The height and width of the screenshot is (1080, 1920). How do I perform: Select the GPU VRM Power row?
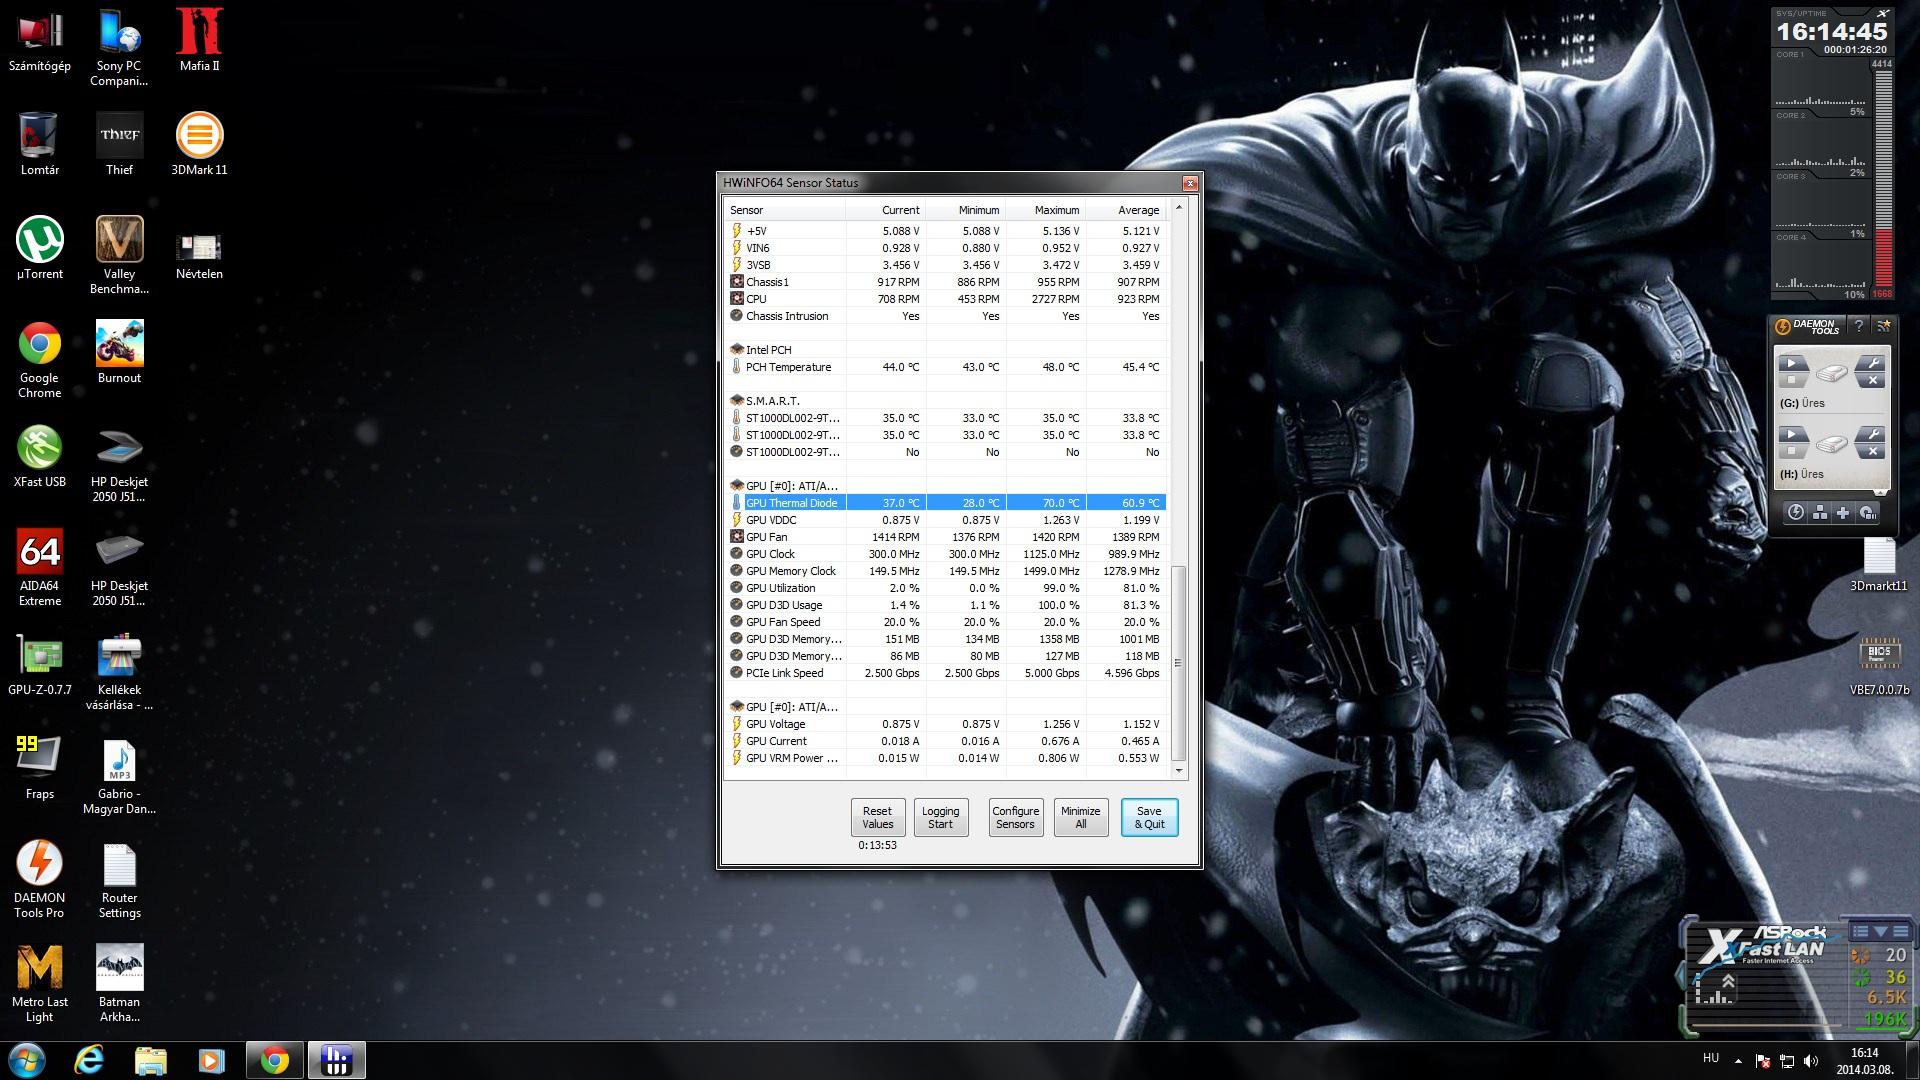pos(946,758)
